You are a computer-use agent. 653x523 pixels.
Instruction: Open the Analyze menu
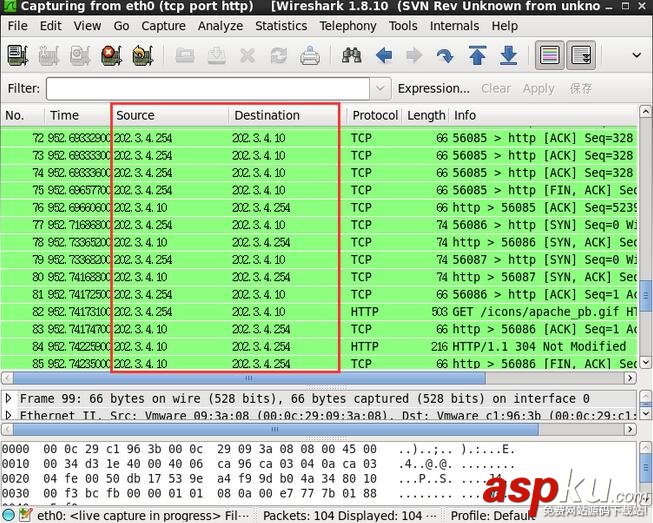pos(220,26)
